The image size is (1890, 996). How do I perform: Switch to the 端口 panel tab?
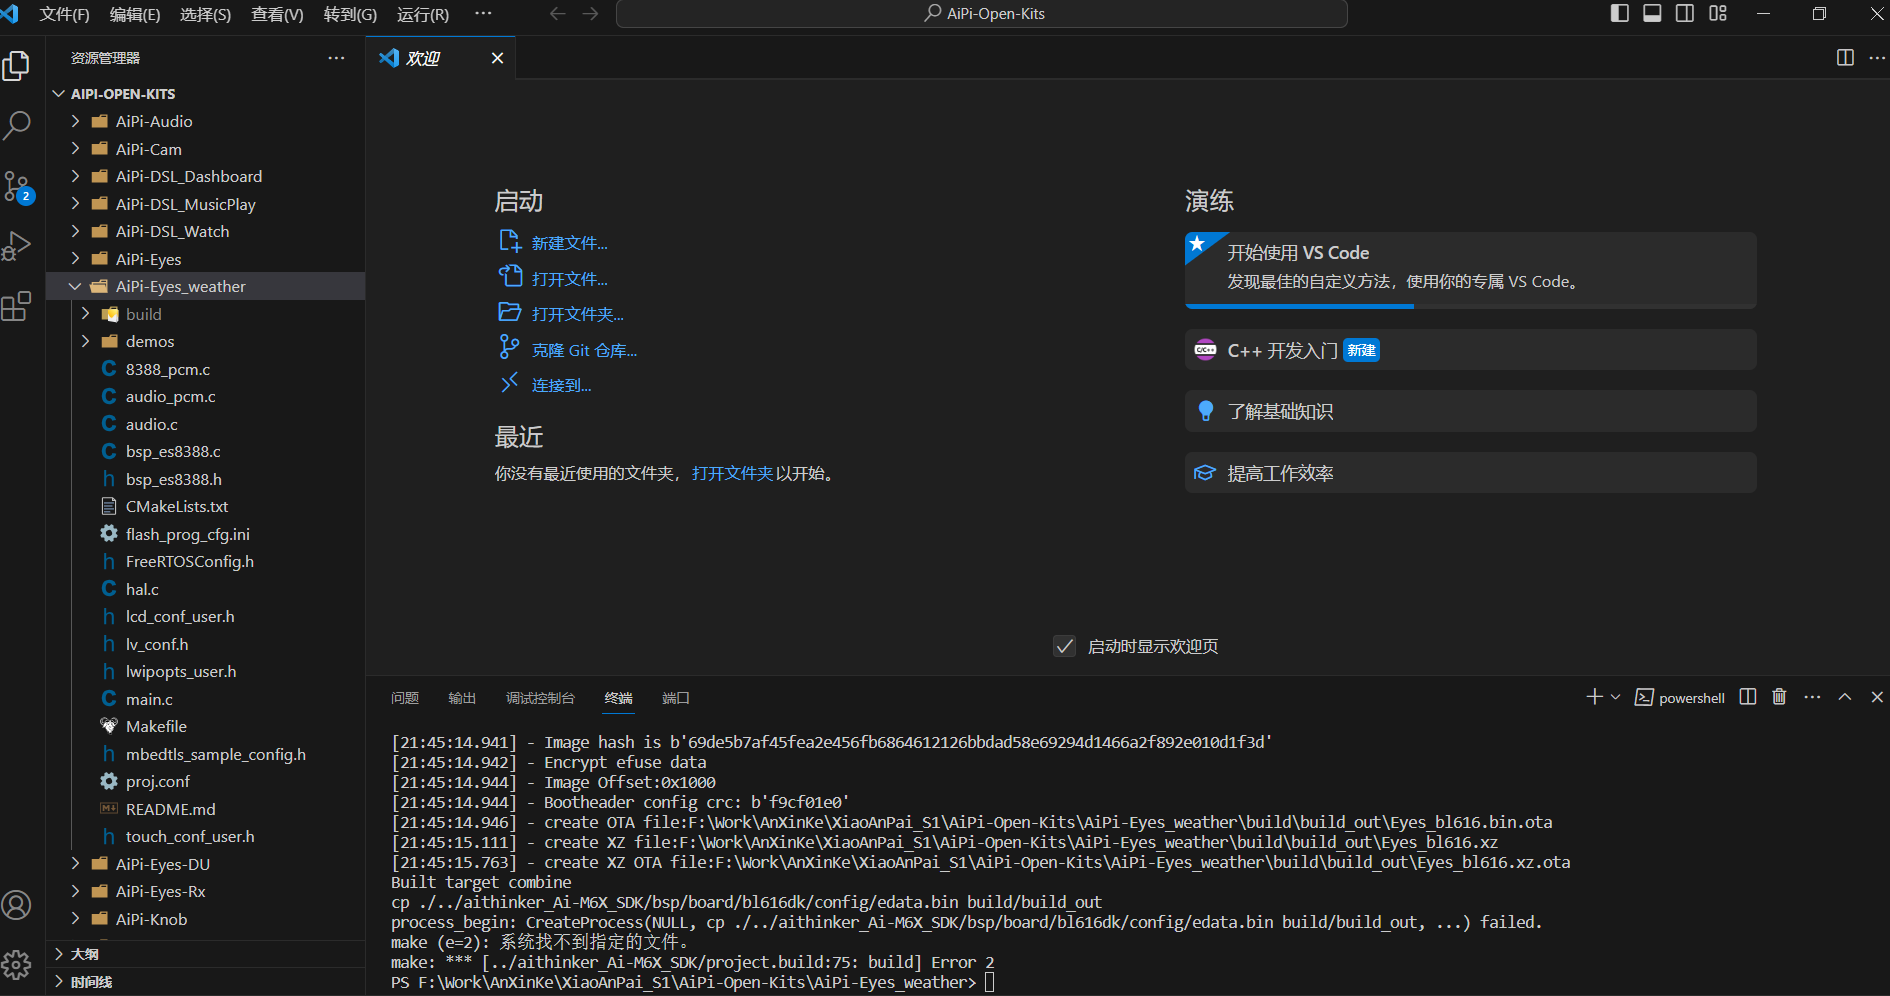coord(676,698)
